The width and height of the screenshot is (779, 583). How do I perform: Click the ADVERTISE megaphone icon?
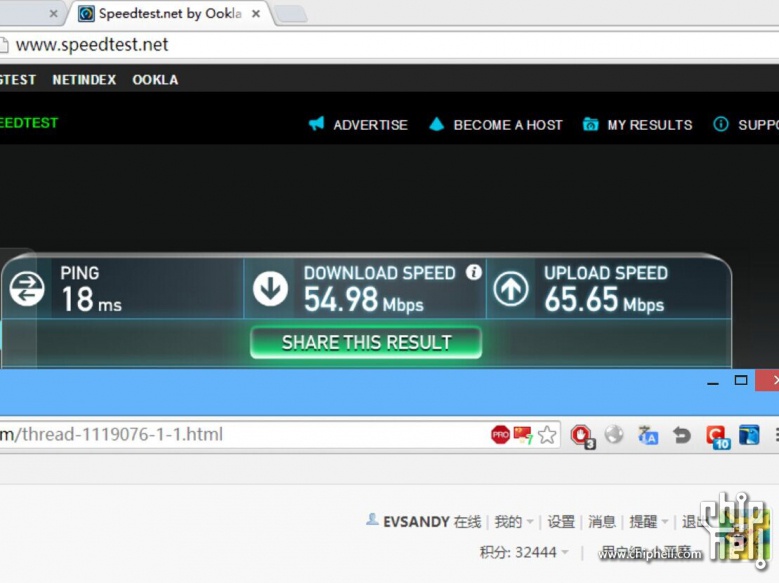pos(316,123)
